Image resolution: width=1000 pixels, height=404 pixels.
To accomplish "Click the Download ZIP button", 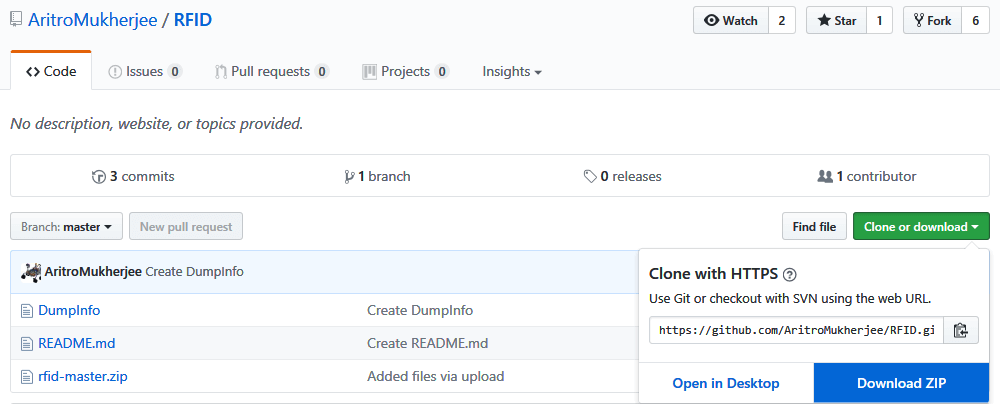I will (902, 383).
